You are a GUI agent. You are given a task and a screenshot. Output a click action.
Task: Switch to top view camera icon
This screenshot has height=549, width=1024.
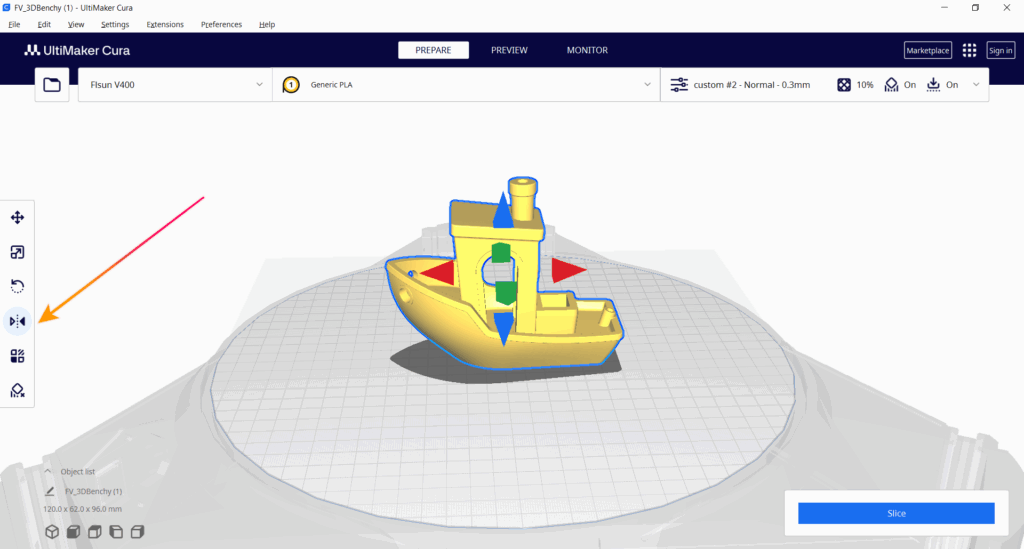95,532
